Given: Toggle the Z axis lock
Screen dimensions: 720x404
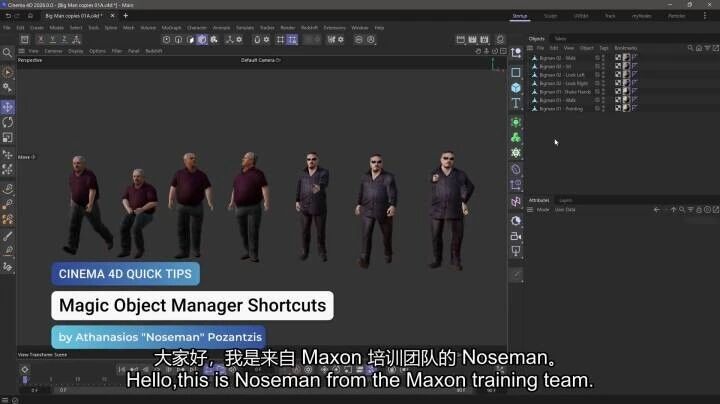Looking at the screenshot, I should [64, 39].
